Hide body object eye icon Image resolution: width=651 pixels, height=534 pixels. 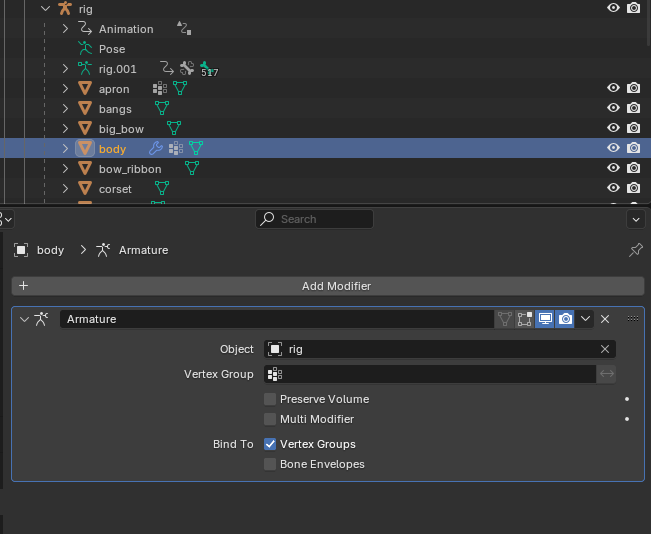613,147
